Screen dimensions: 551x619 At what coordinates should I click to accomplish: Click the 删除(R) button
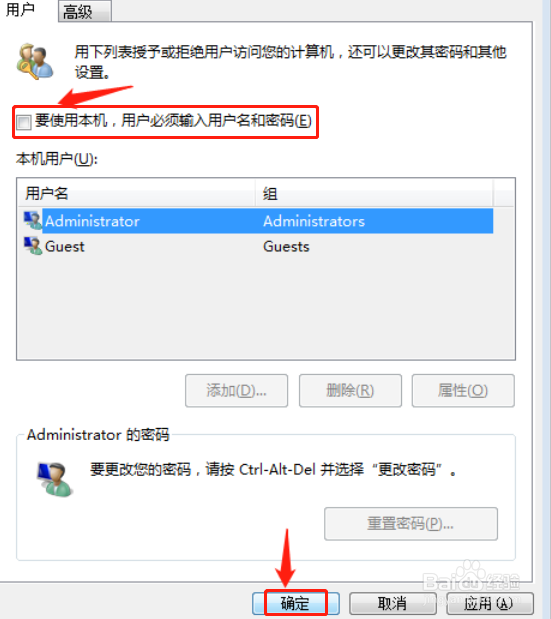click(x=350, y=390)
